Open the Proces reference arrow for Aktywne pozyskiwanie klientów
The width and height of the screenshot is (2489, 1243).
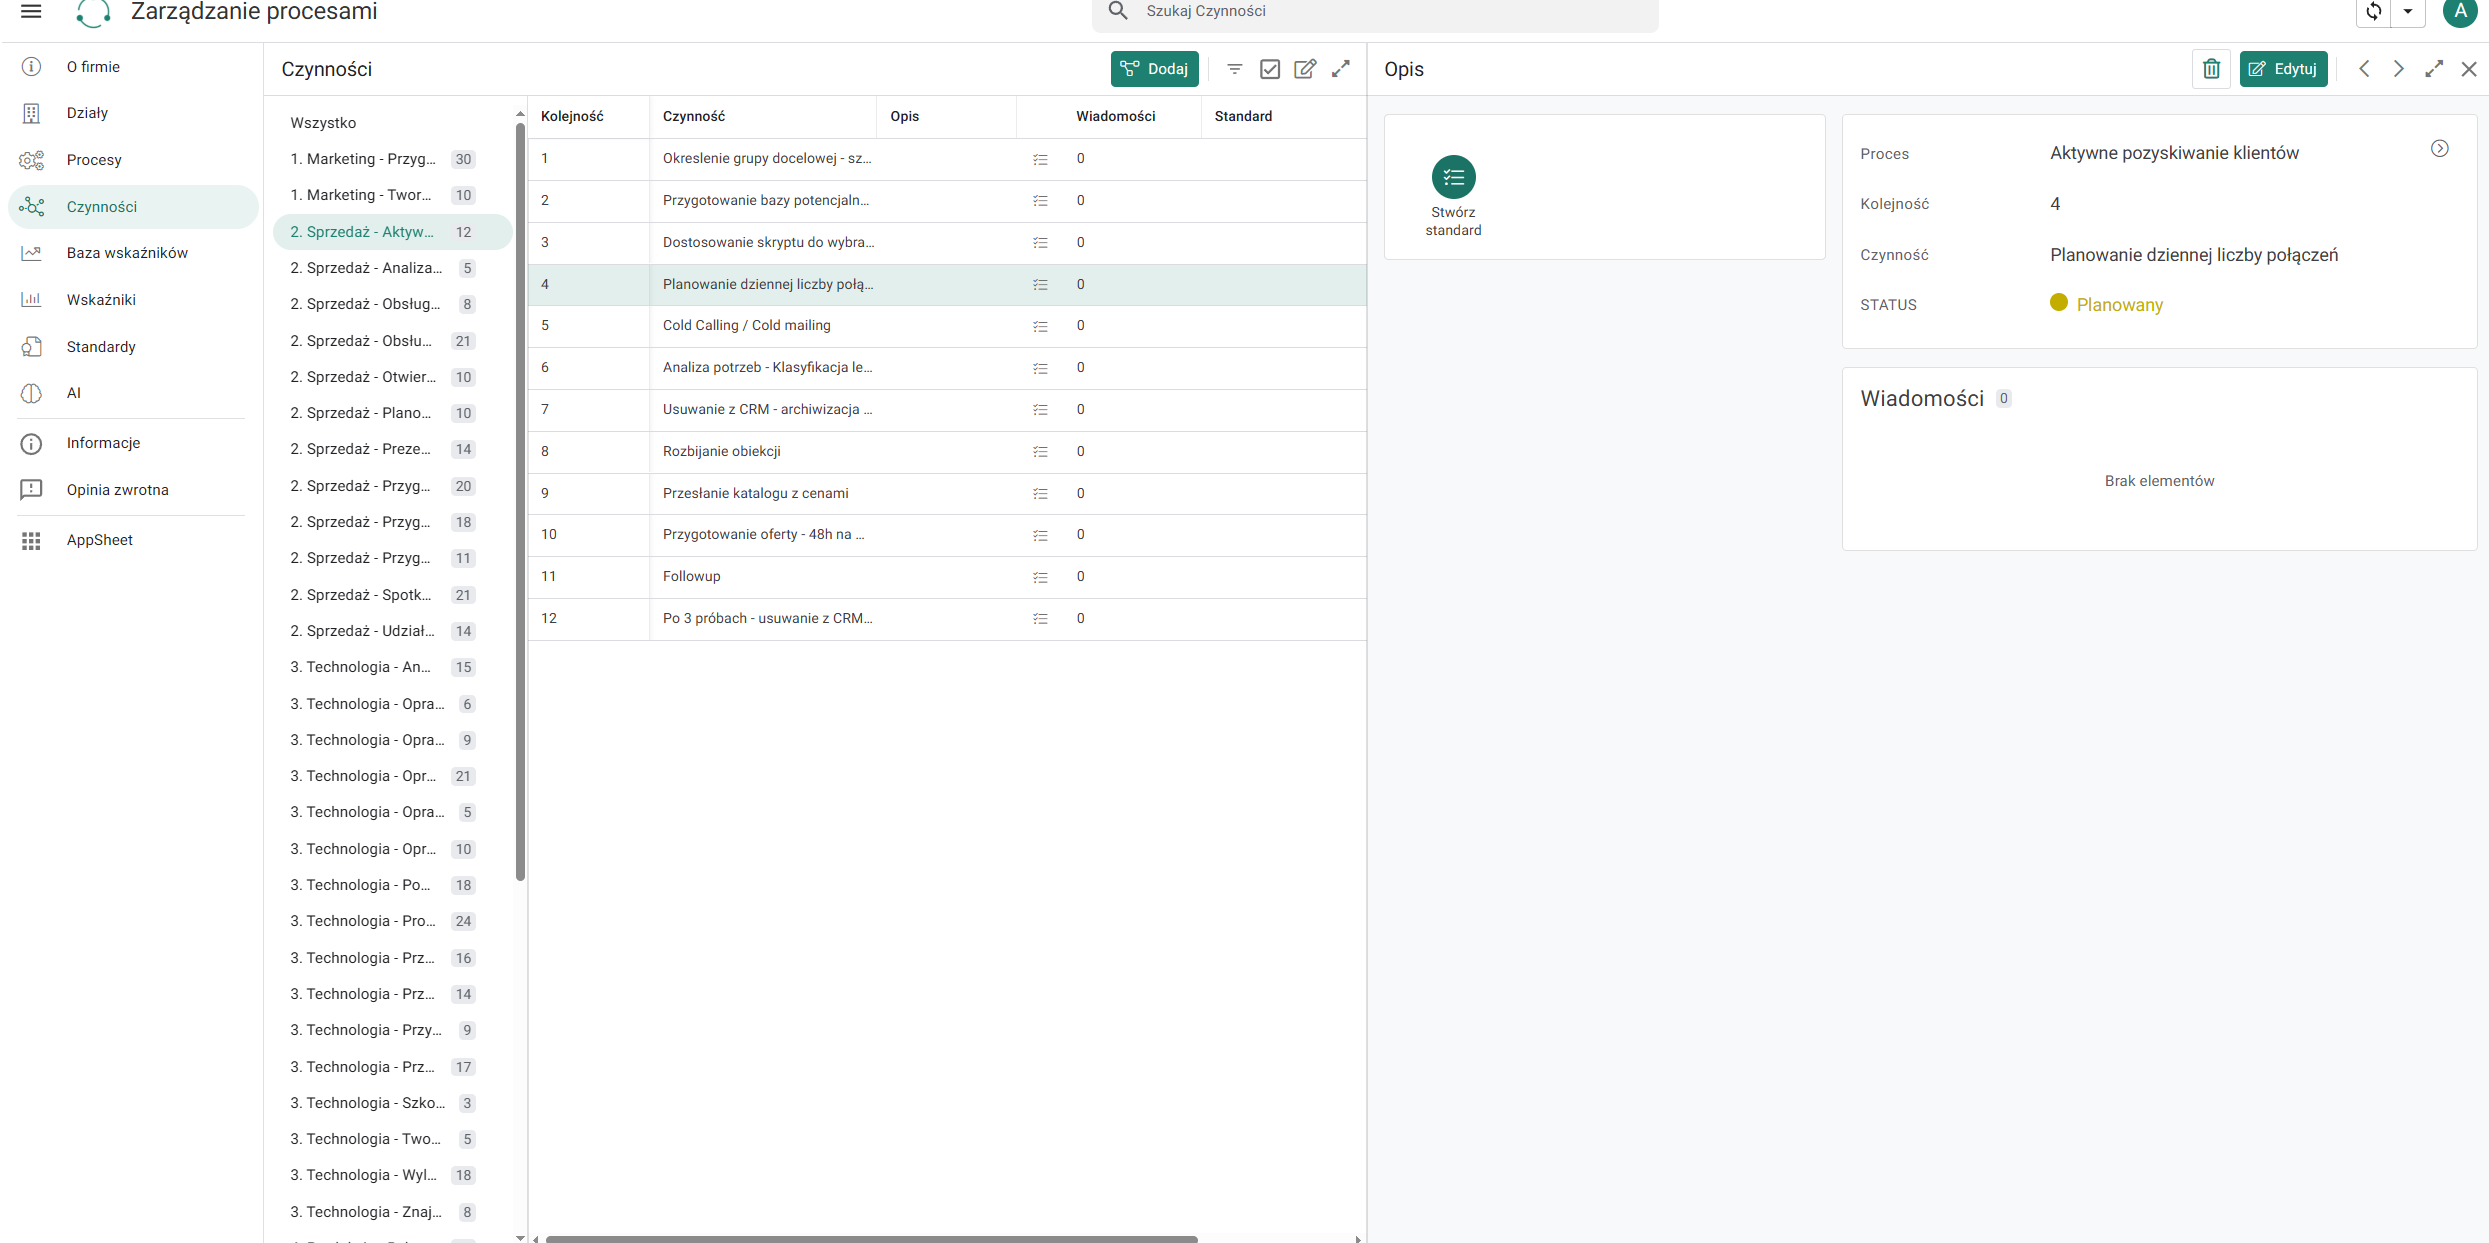point(2440,149)
